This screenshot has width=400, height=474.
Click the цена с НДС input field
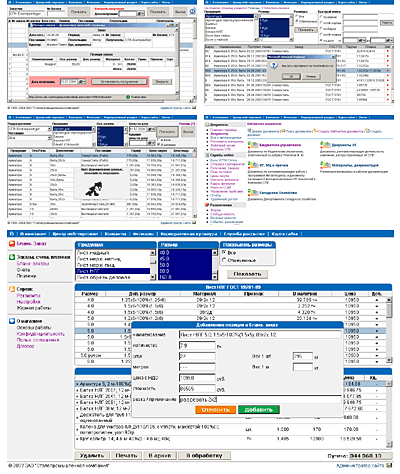[x=197, y=378]
